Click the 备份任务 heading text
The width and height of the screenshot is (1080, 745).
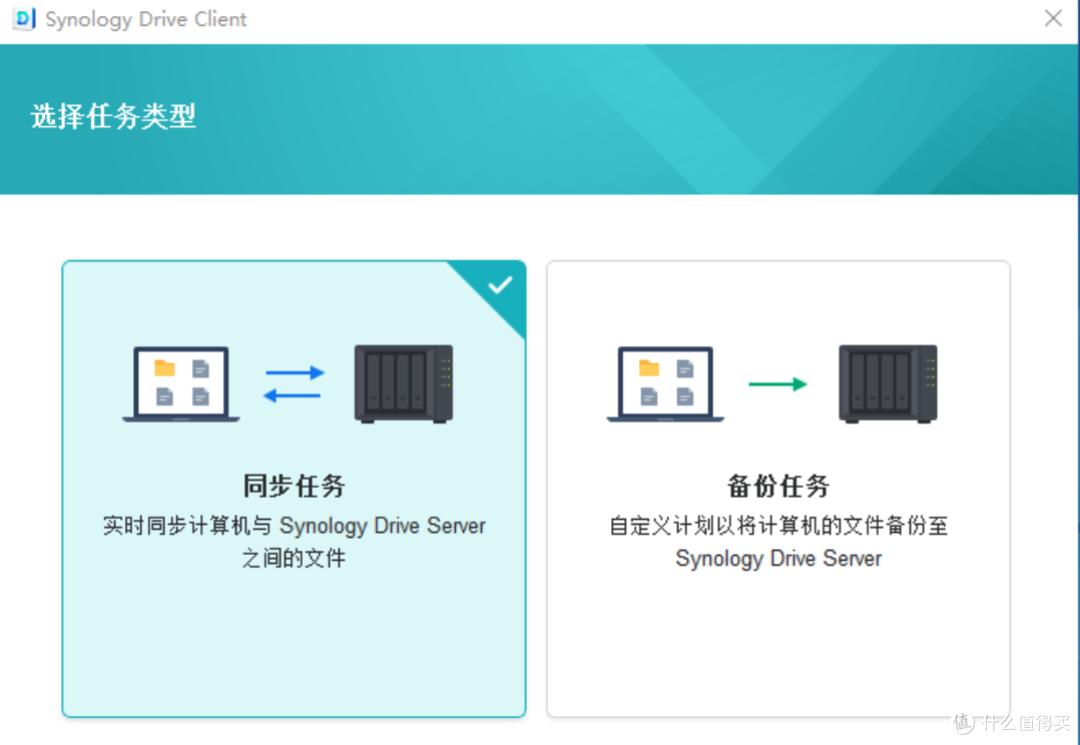point(778,486)
